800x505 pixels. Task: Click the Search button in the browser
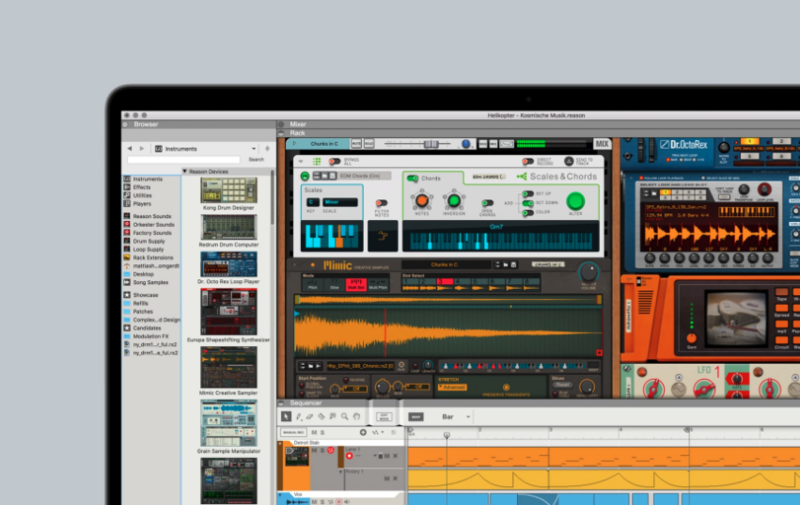pyautogui.click(x=256, y=160)
